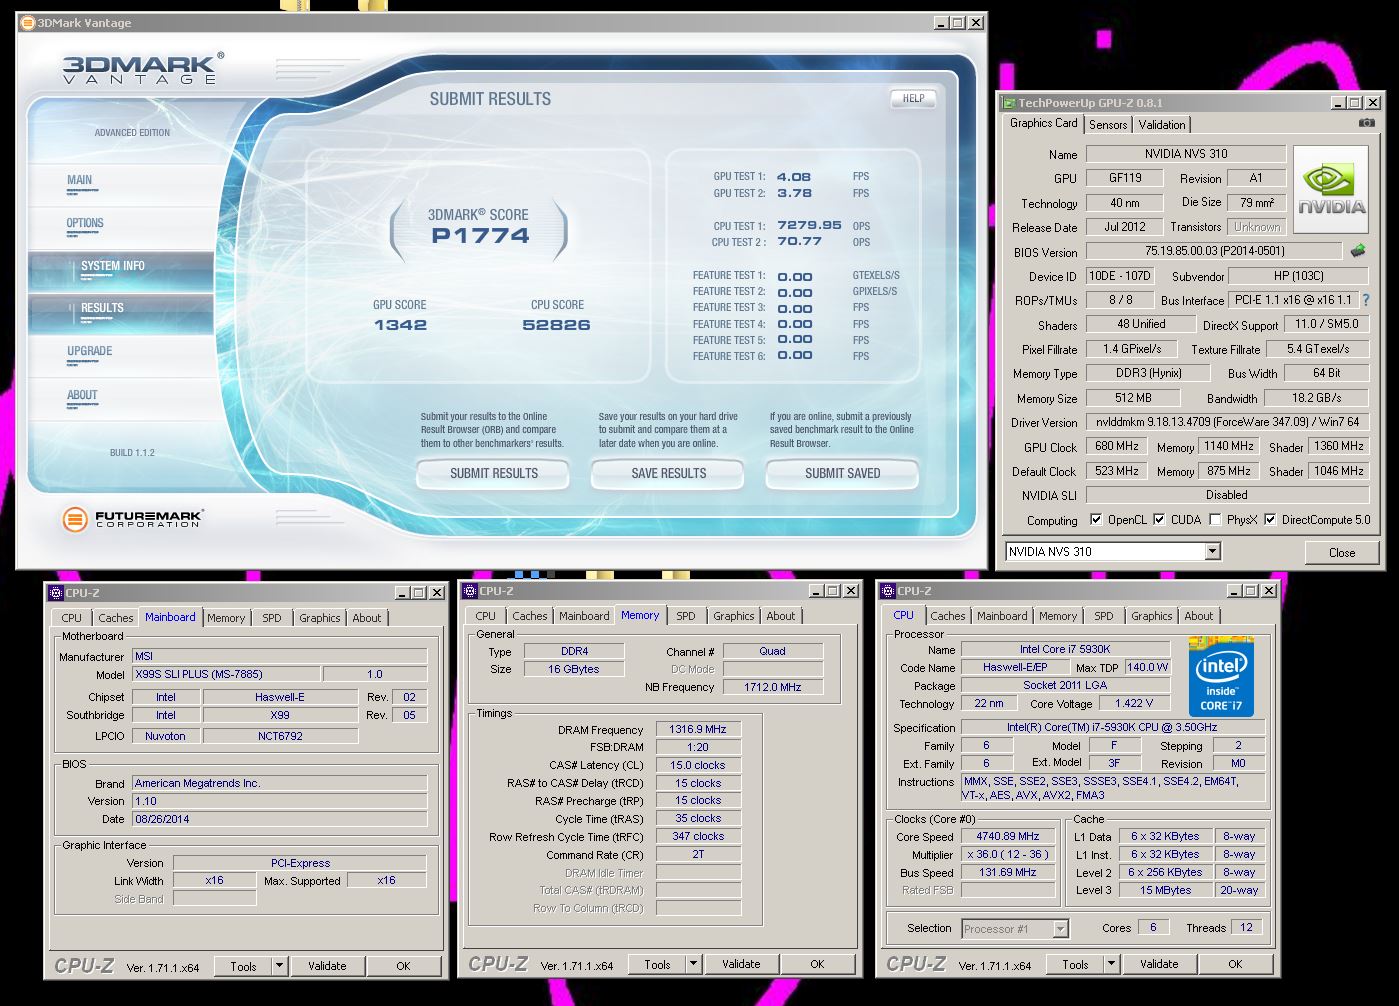Click the Close button in GPU-Z
The height and width of the screenshot is (1006, 1399).
click(1342, 552)
